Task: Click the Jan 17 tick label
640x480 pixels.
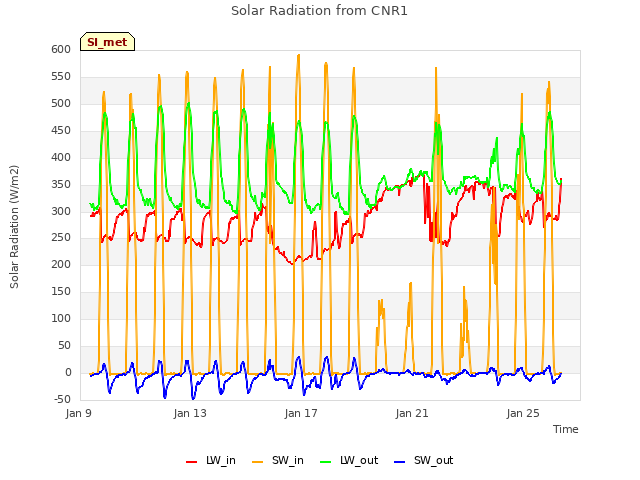Action: point(301,413)
